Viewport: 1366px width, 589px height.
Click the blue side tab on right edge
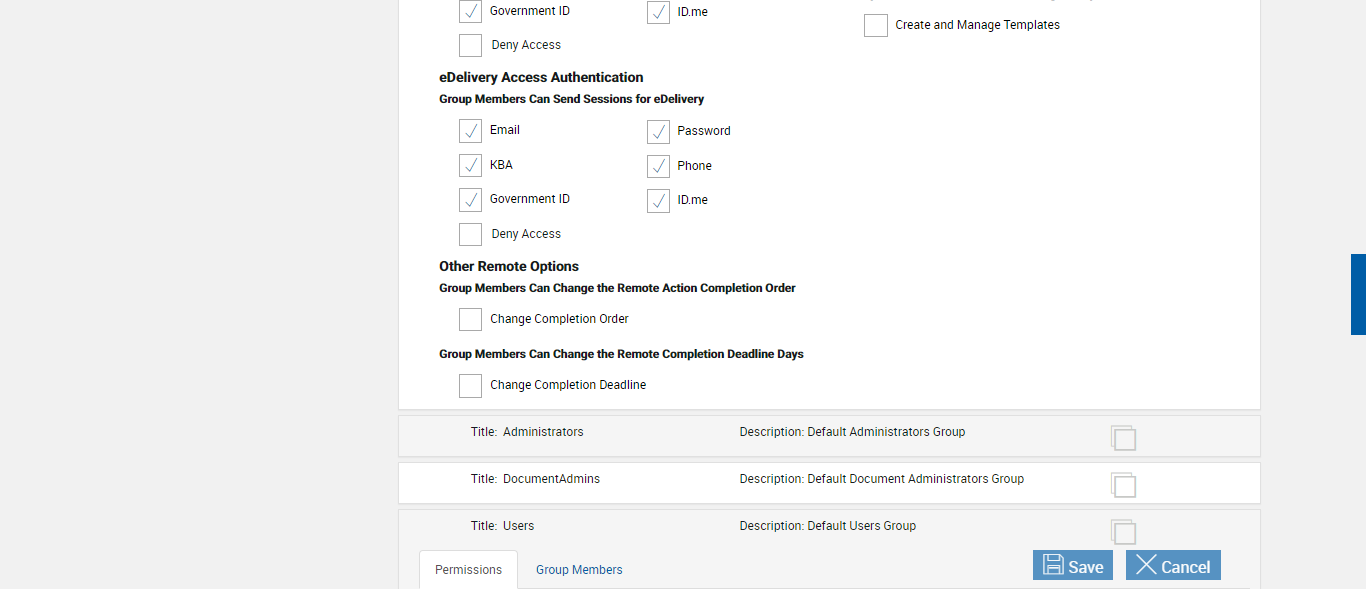1358,294
